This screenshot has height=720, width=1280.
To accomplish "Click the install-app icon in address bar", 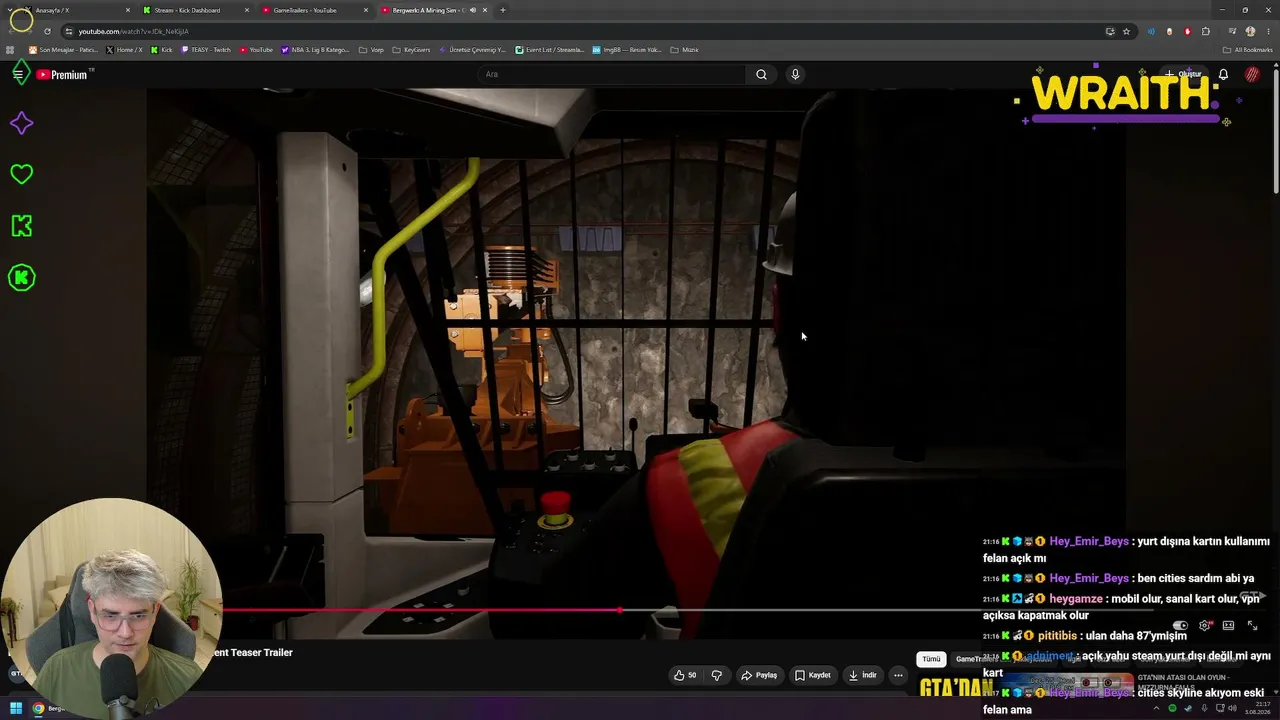I will [x=1110, y=31].
